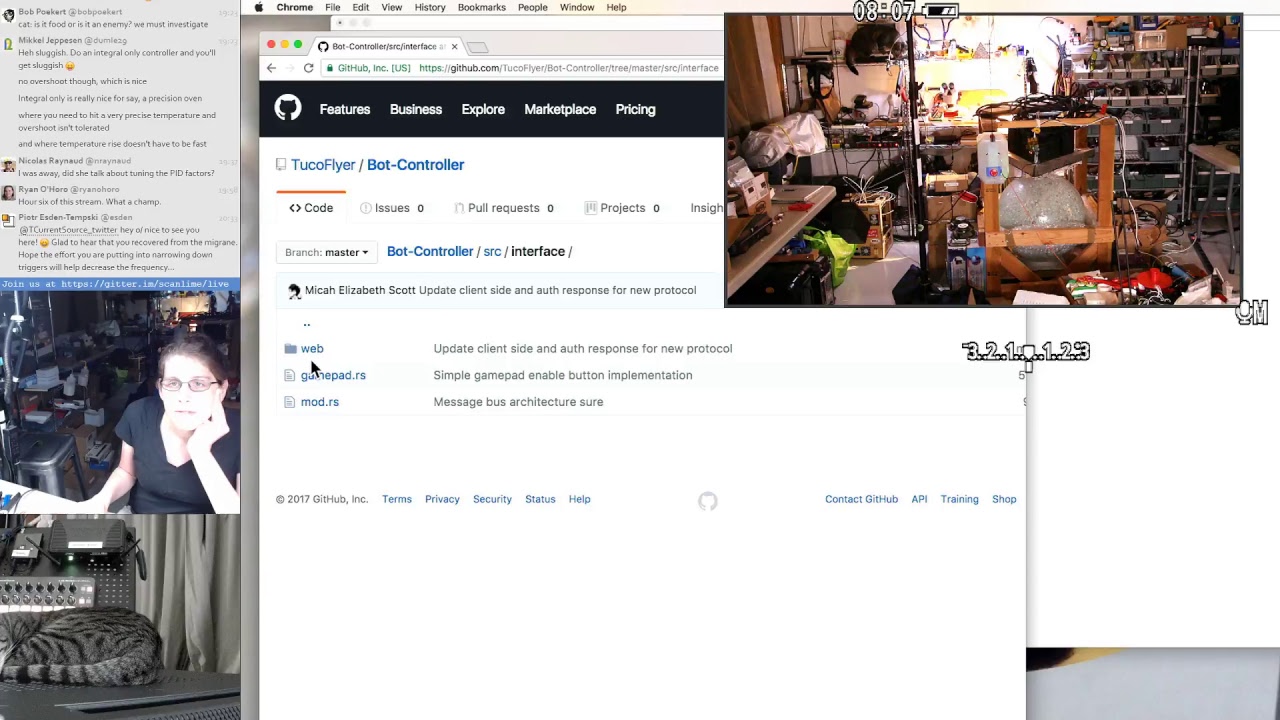Click web row's 'Update client side' commit message
The height and width of the screenshot is (720, 1280).
coord(583,349)
